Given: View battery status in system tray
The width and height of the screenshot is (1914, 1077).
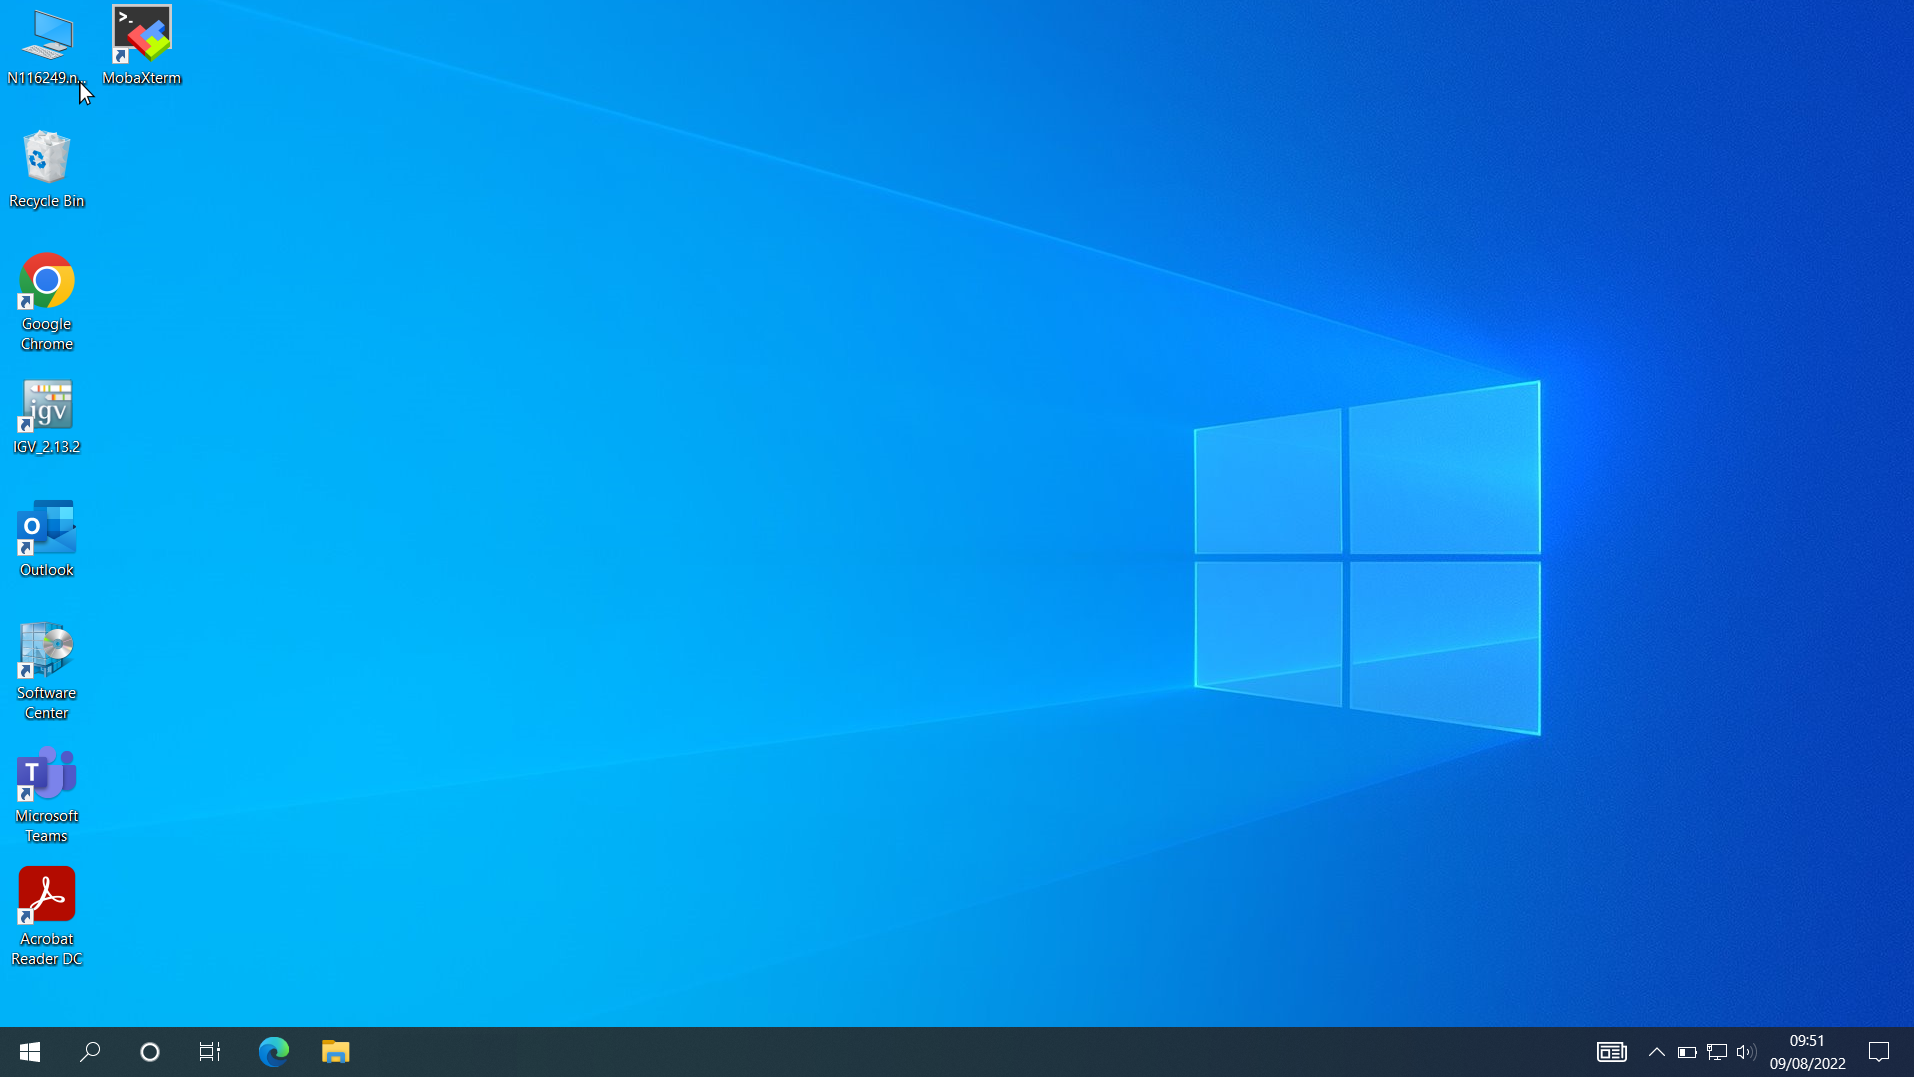Looking at the screenshot, I should click(1687, 1051).
